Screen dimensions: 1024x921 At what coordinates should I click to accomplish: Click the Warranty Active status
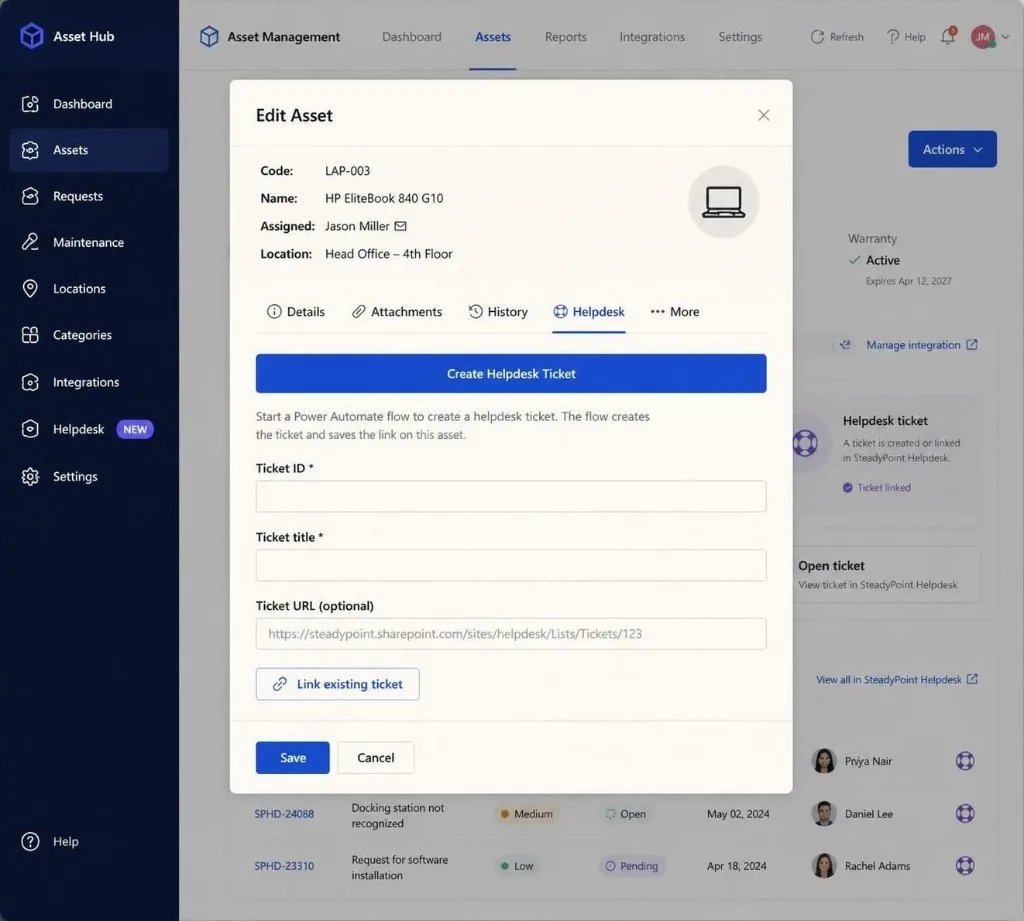pyautogui.click(x=874, y=260)
